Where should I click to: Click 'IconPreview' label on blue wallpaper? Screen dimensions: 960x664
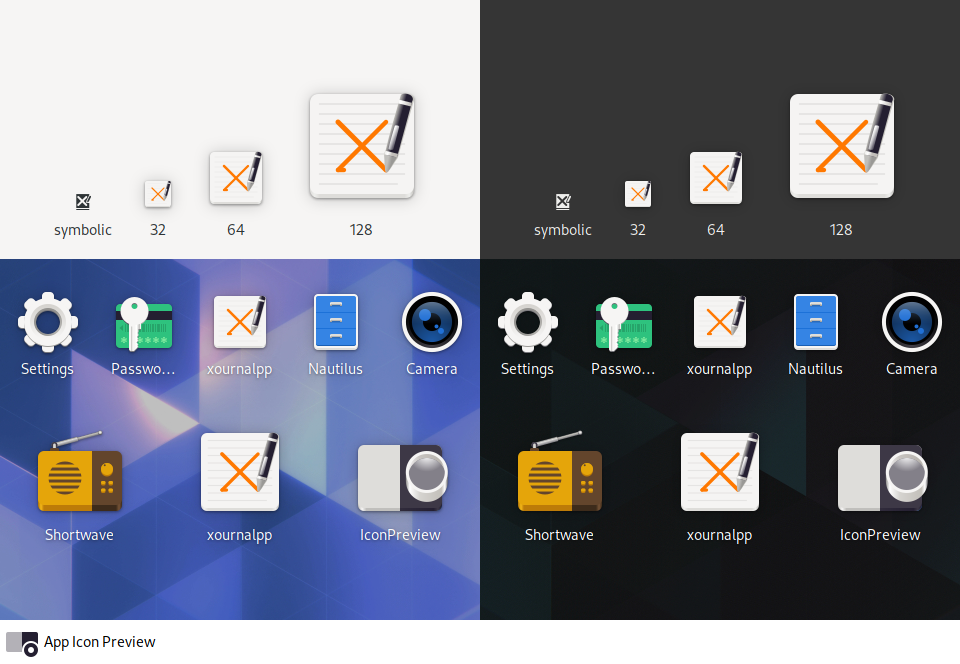click(400, 535)
